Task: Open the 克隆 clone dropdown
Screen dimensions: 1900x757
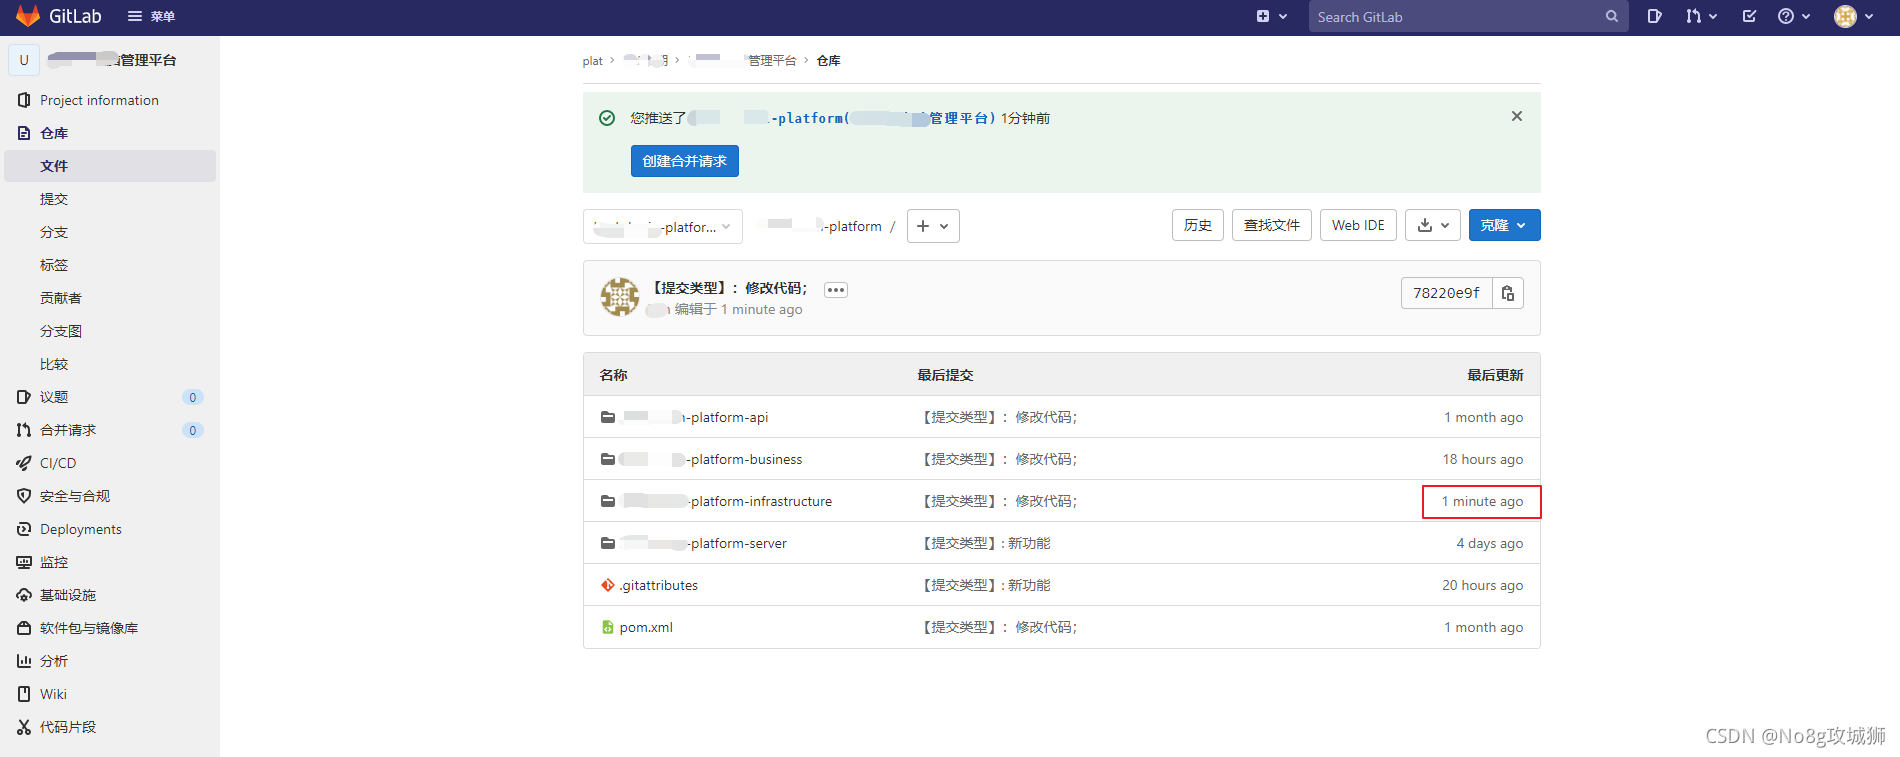Action: pos(1505,225)
